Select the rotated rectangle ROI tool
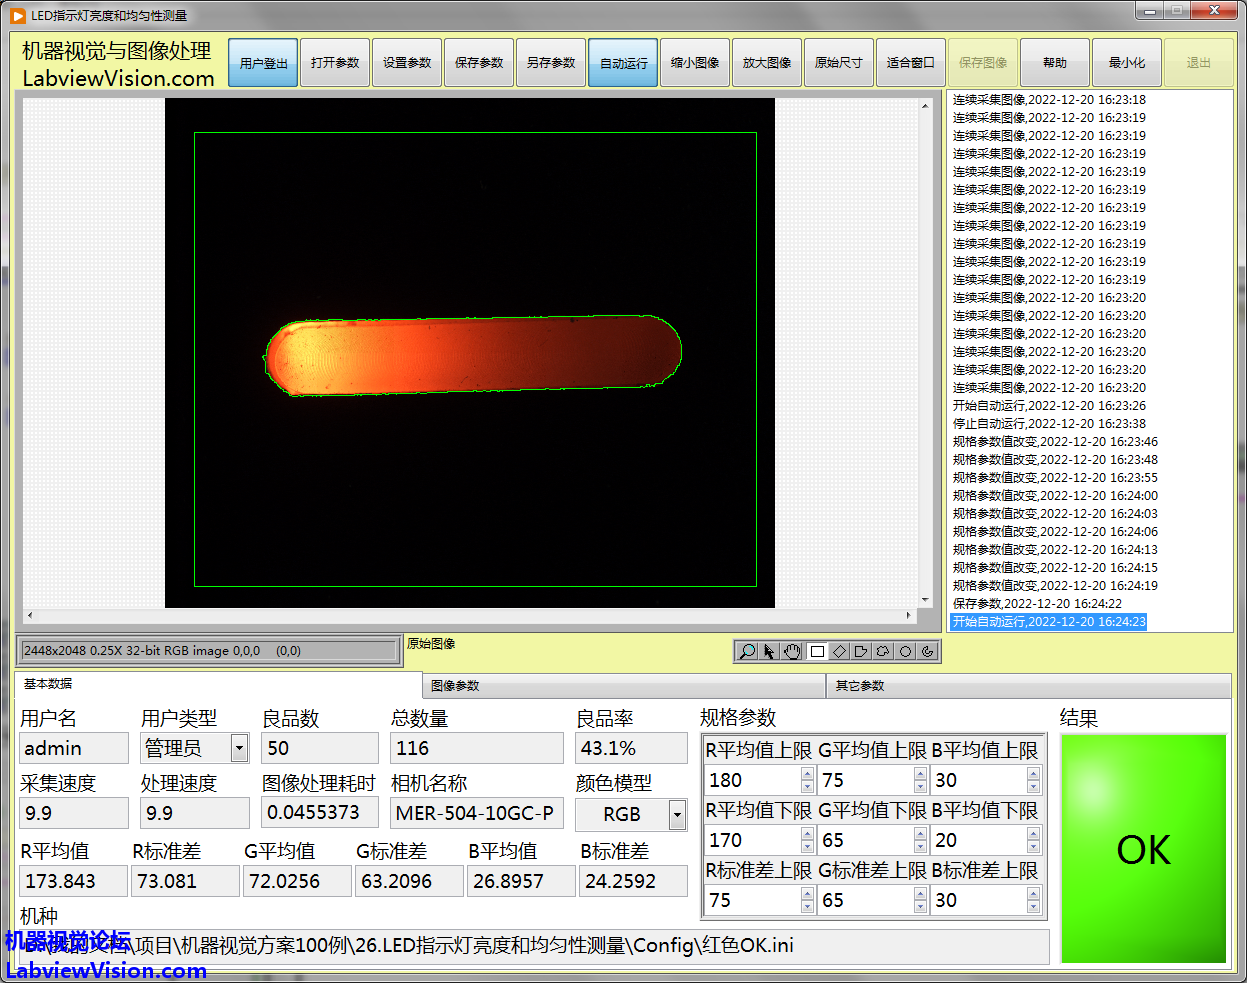This screenshot has height=983, width=1247. 839,651
